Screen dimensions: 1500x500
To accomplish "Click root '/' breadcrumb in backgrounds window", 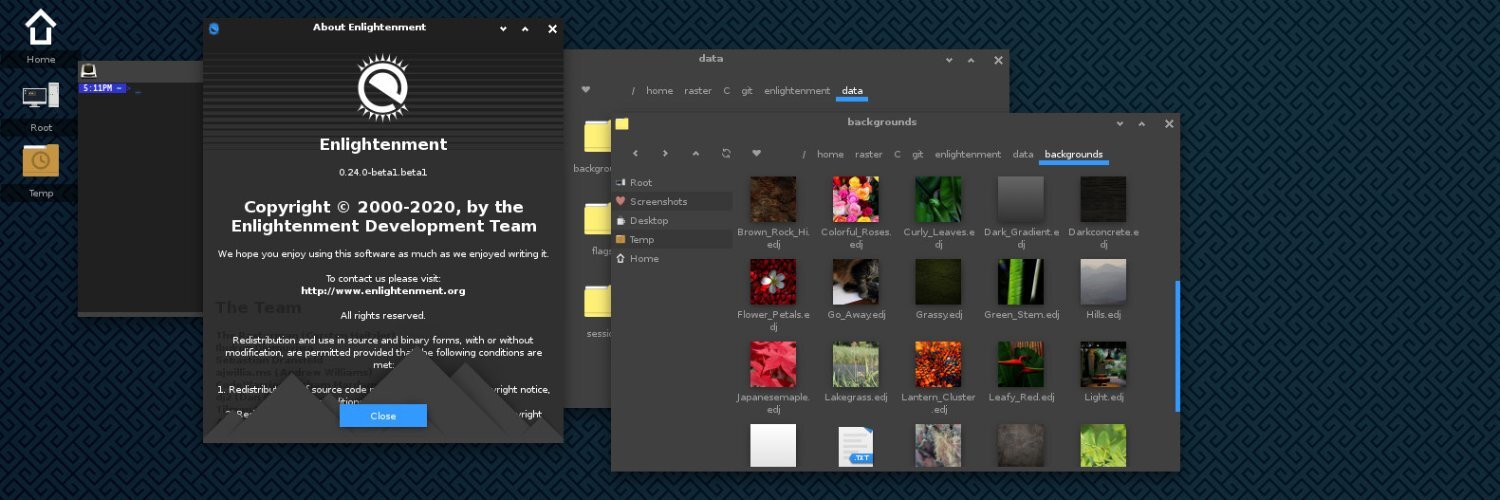I will point(804,154).
